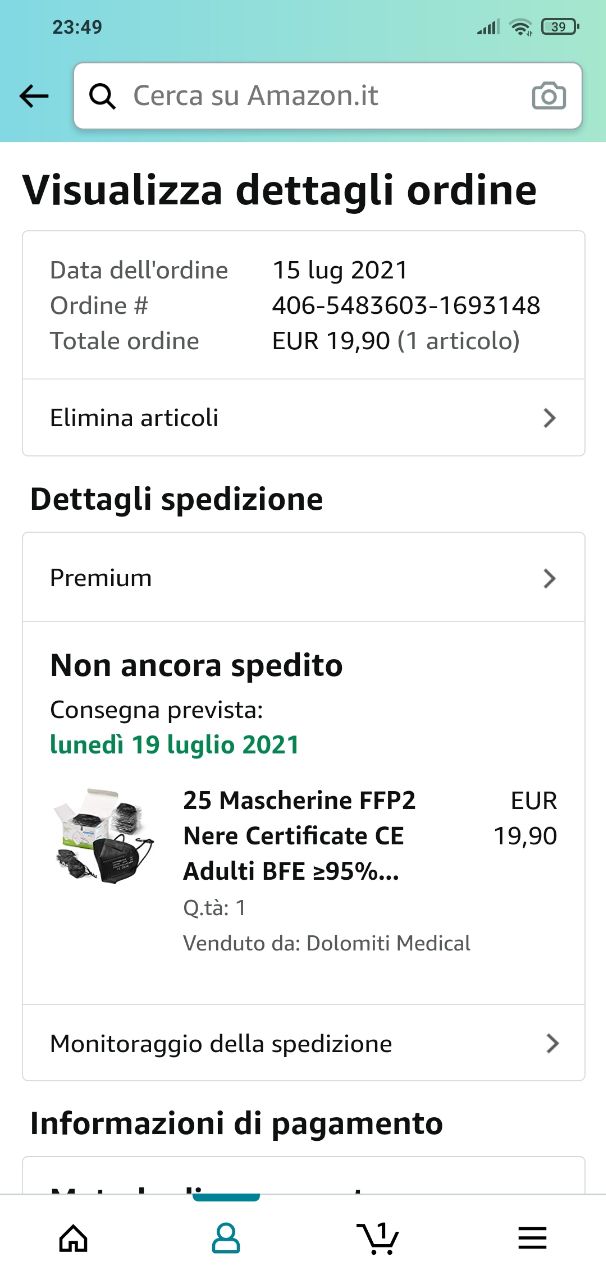Tap the order number 406-5483603-1693148
This screenshot has width=606, height=1280.
[x=406, y=306]
